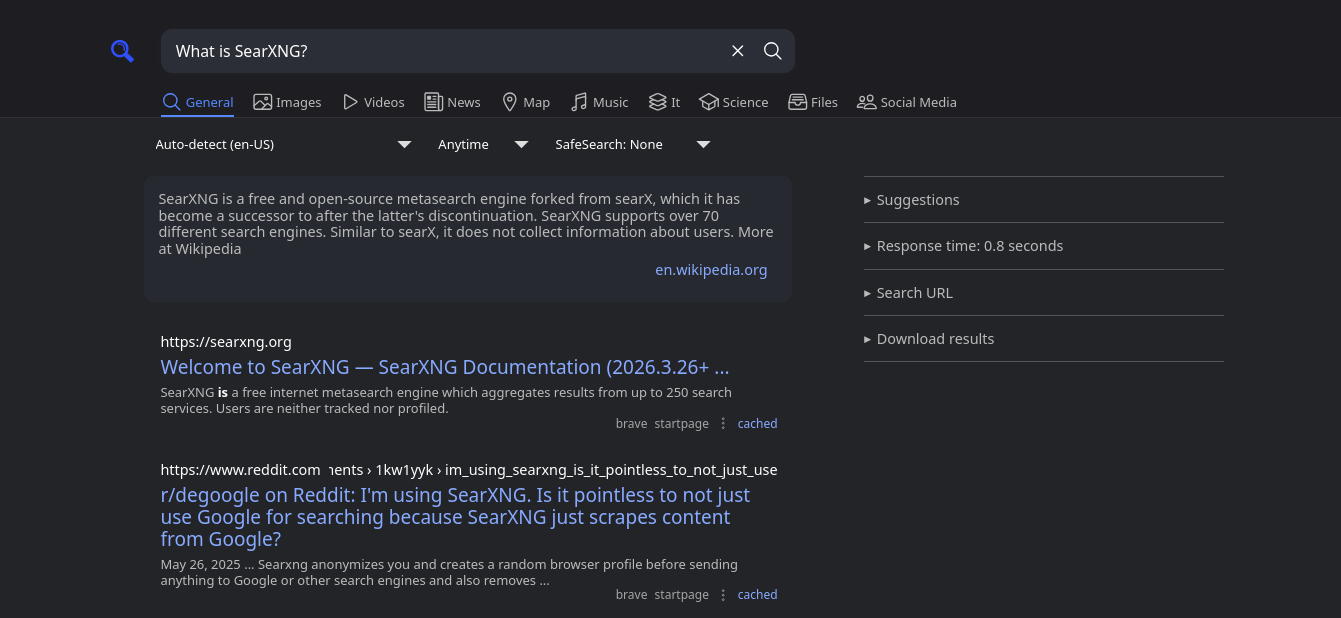The width and height of the screenshot is (1341, 618).
Task: Click the snippet starting 'May 26, 2025'
Action: (x=449, y=572)
